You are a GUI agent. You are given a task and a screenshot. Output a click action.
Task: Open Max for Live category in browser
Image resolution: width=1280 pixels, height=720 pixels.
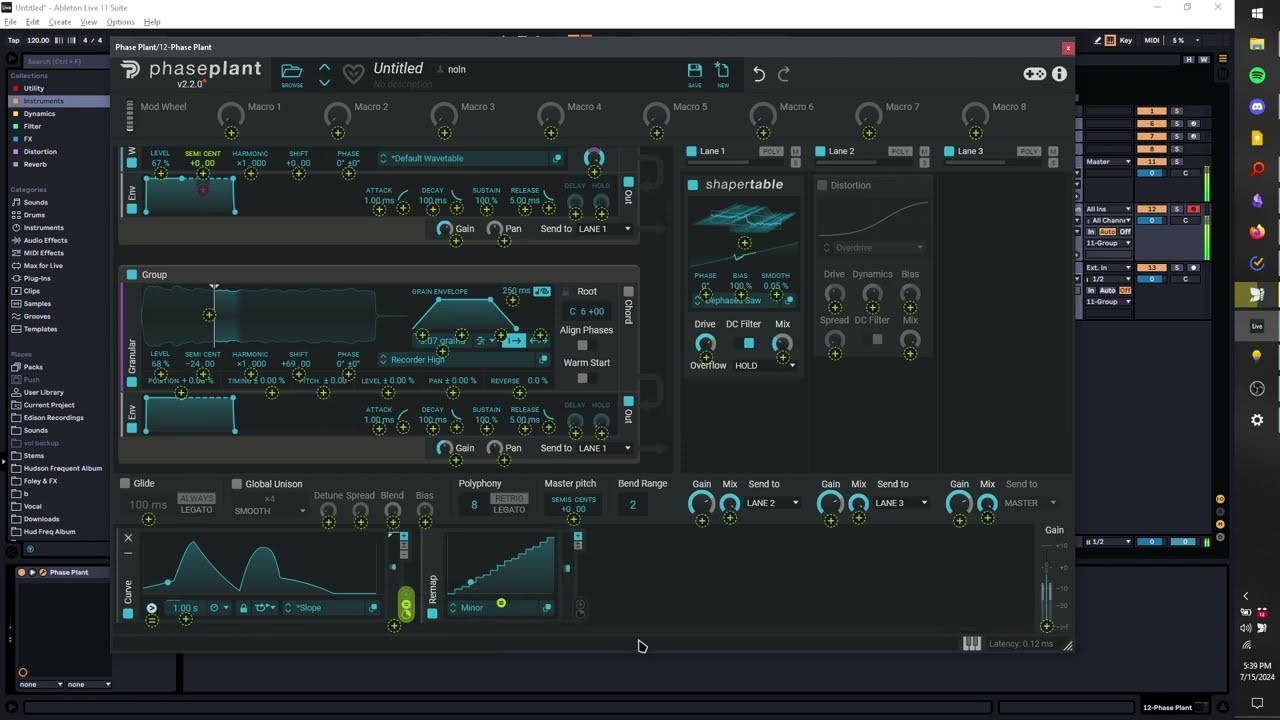(43, 265)
